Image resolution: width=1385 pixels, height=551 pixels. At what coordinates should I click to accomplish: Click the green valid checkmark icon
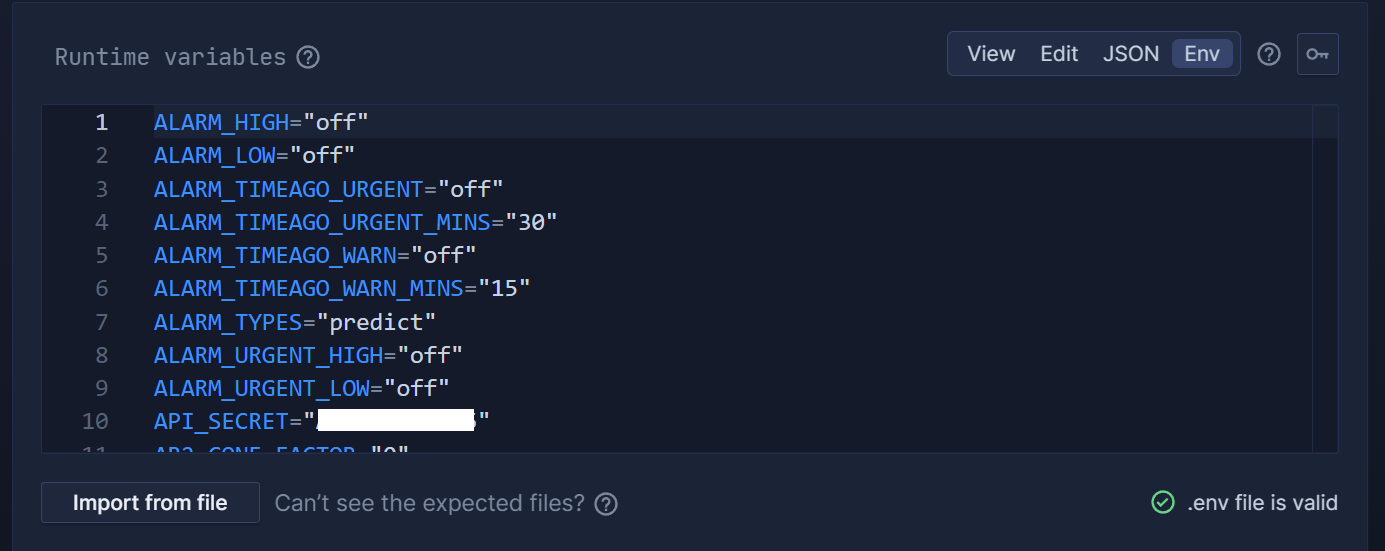point(1163,502)
